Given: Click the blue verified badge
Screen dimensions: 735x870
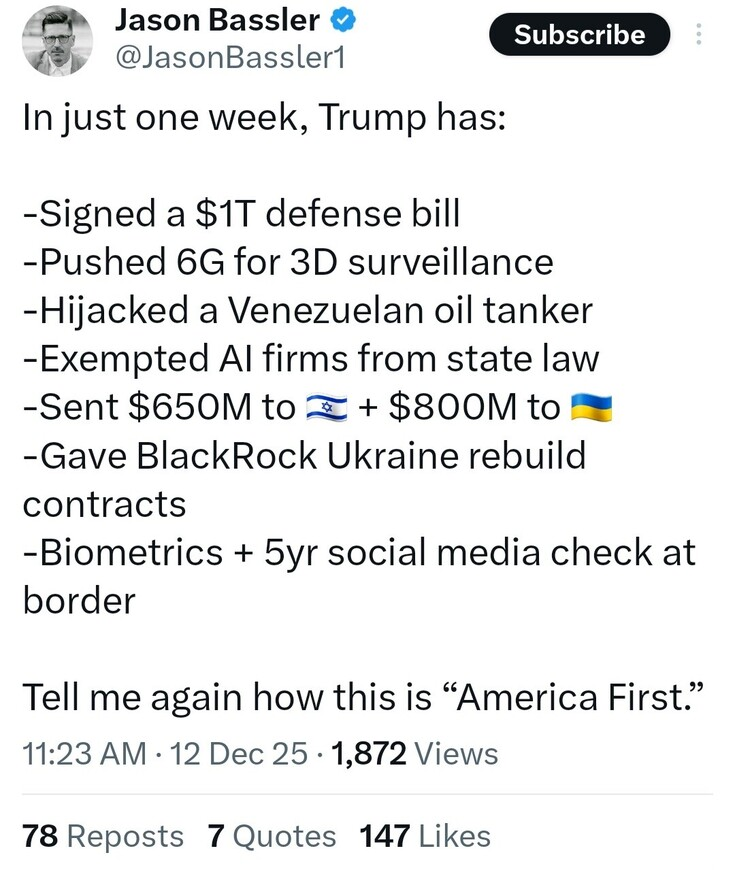Looking at the screenshot, I should pyautogui.click(x=344, y=19).
